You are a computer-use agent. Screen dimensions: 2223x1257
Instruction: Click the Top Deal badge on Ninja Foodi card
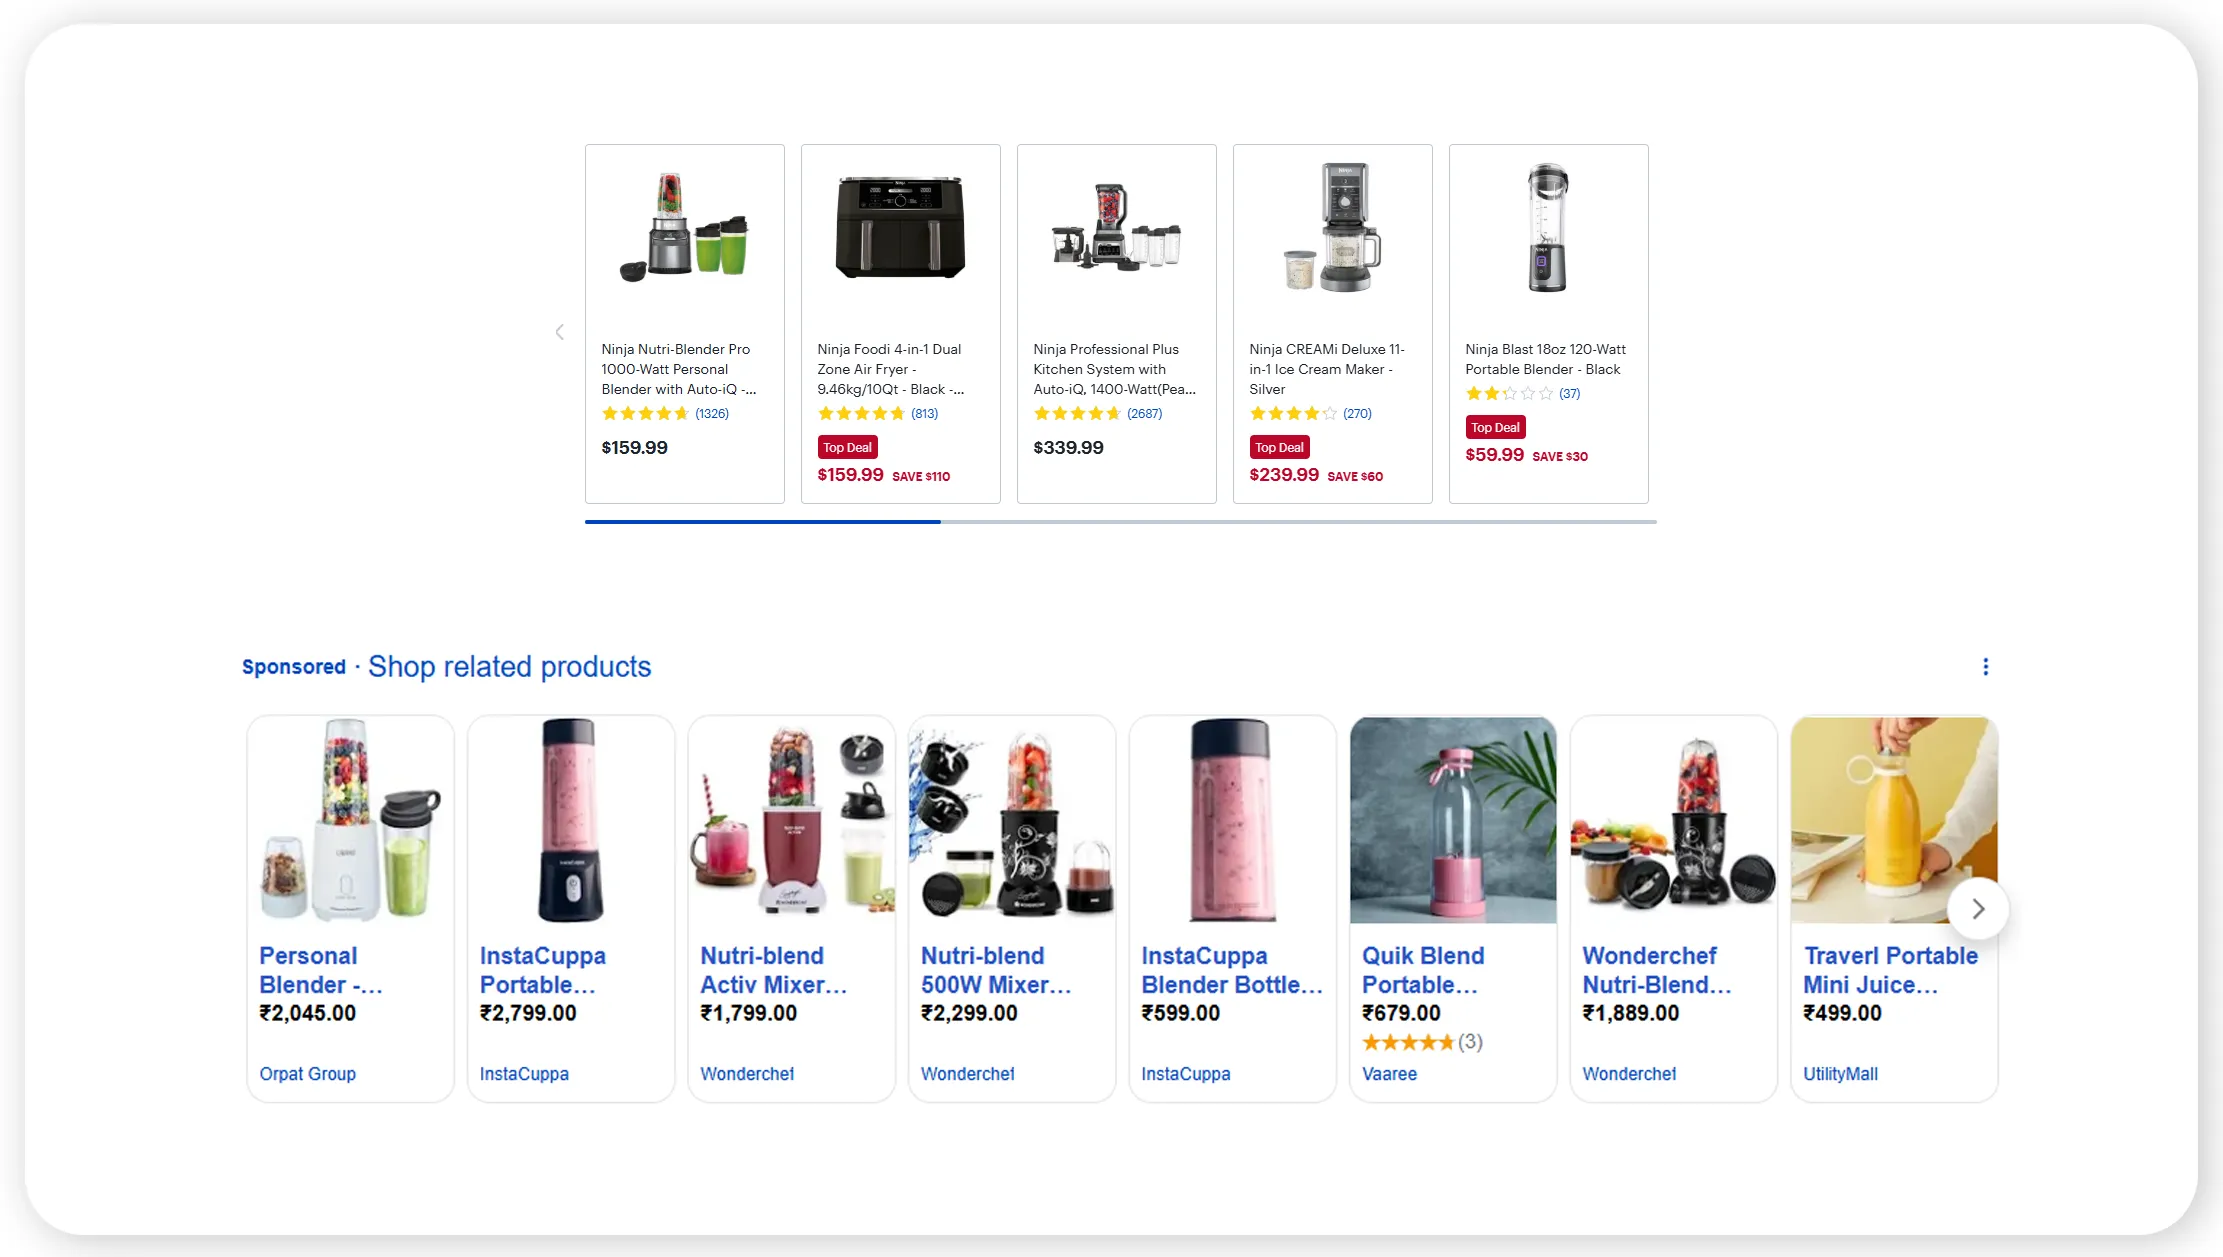[x=847, y=447]
